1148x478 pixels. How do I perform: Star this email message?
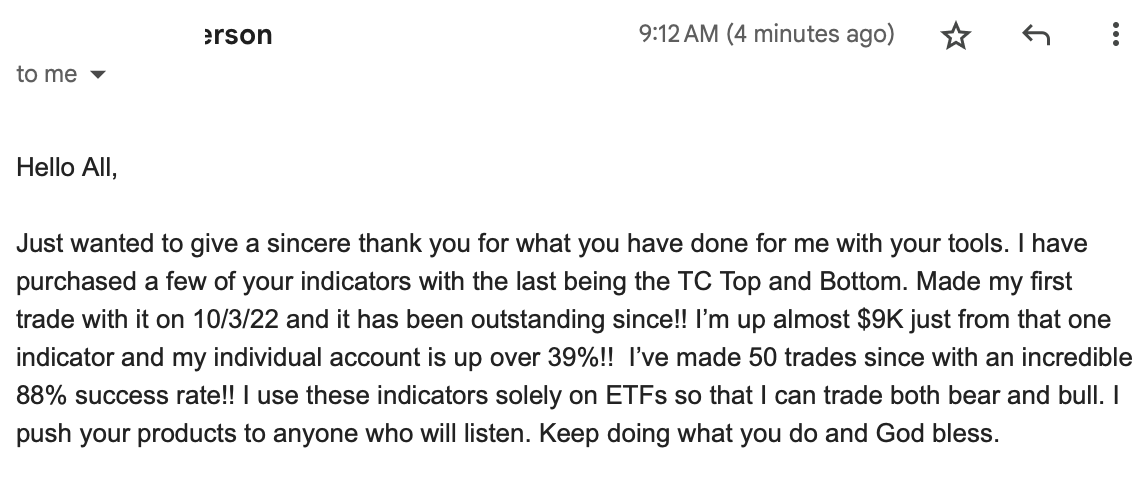click(x=955, y=35)
